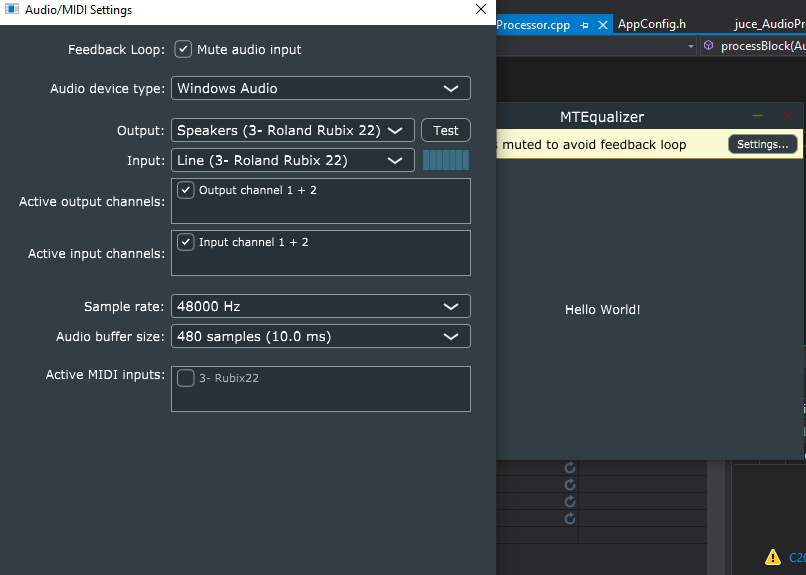
Task: Enable the 3- Rubix22 MIDI input
Action: point(186,378)
